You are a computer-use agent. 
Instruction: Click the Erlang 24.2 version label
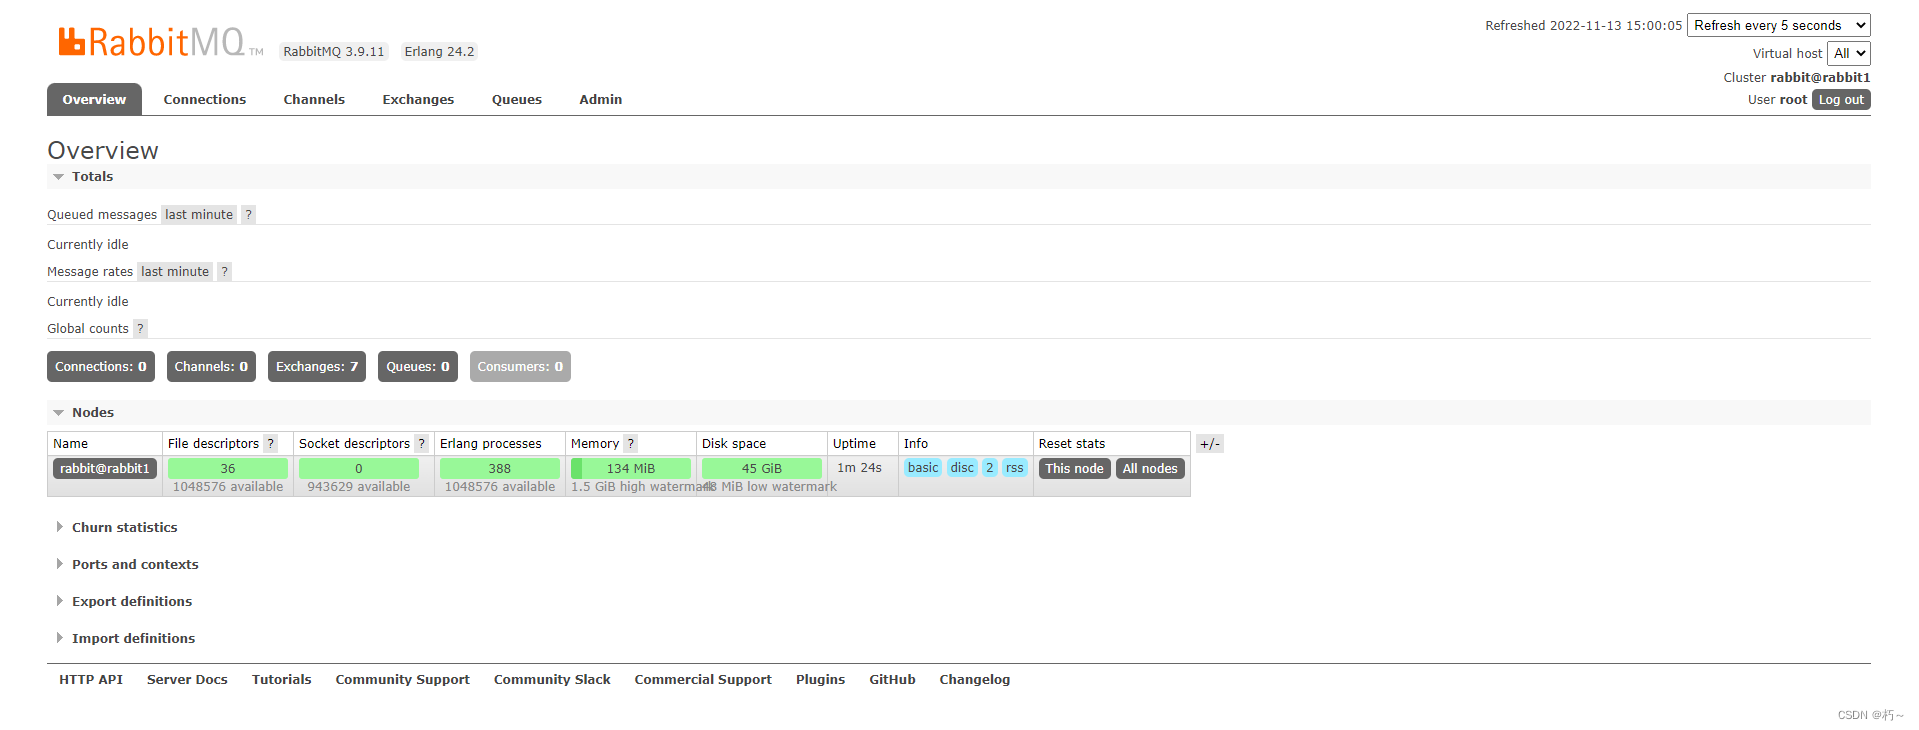pos(440,51)
